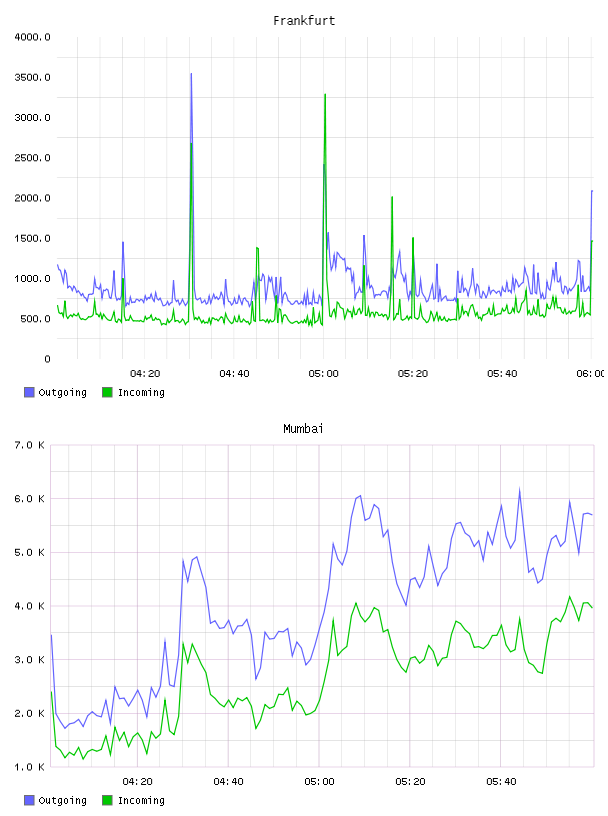
Task: Click Mumbai Incoming green legend swatch
Action: 107,800
